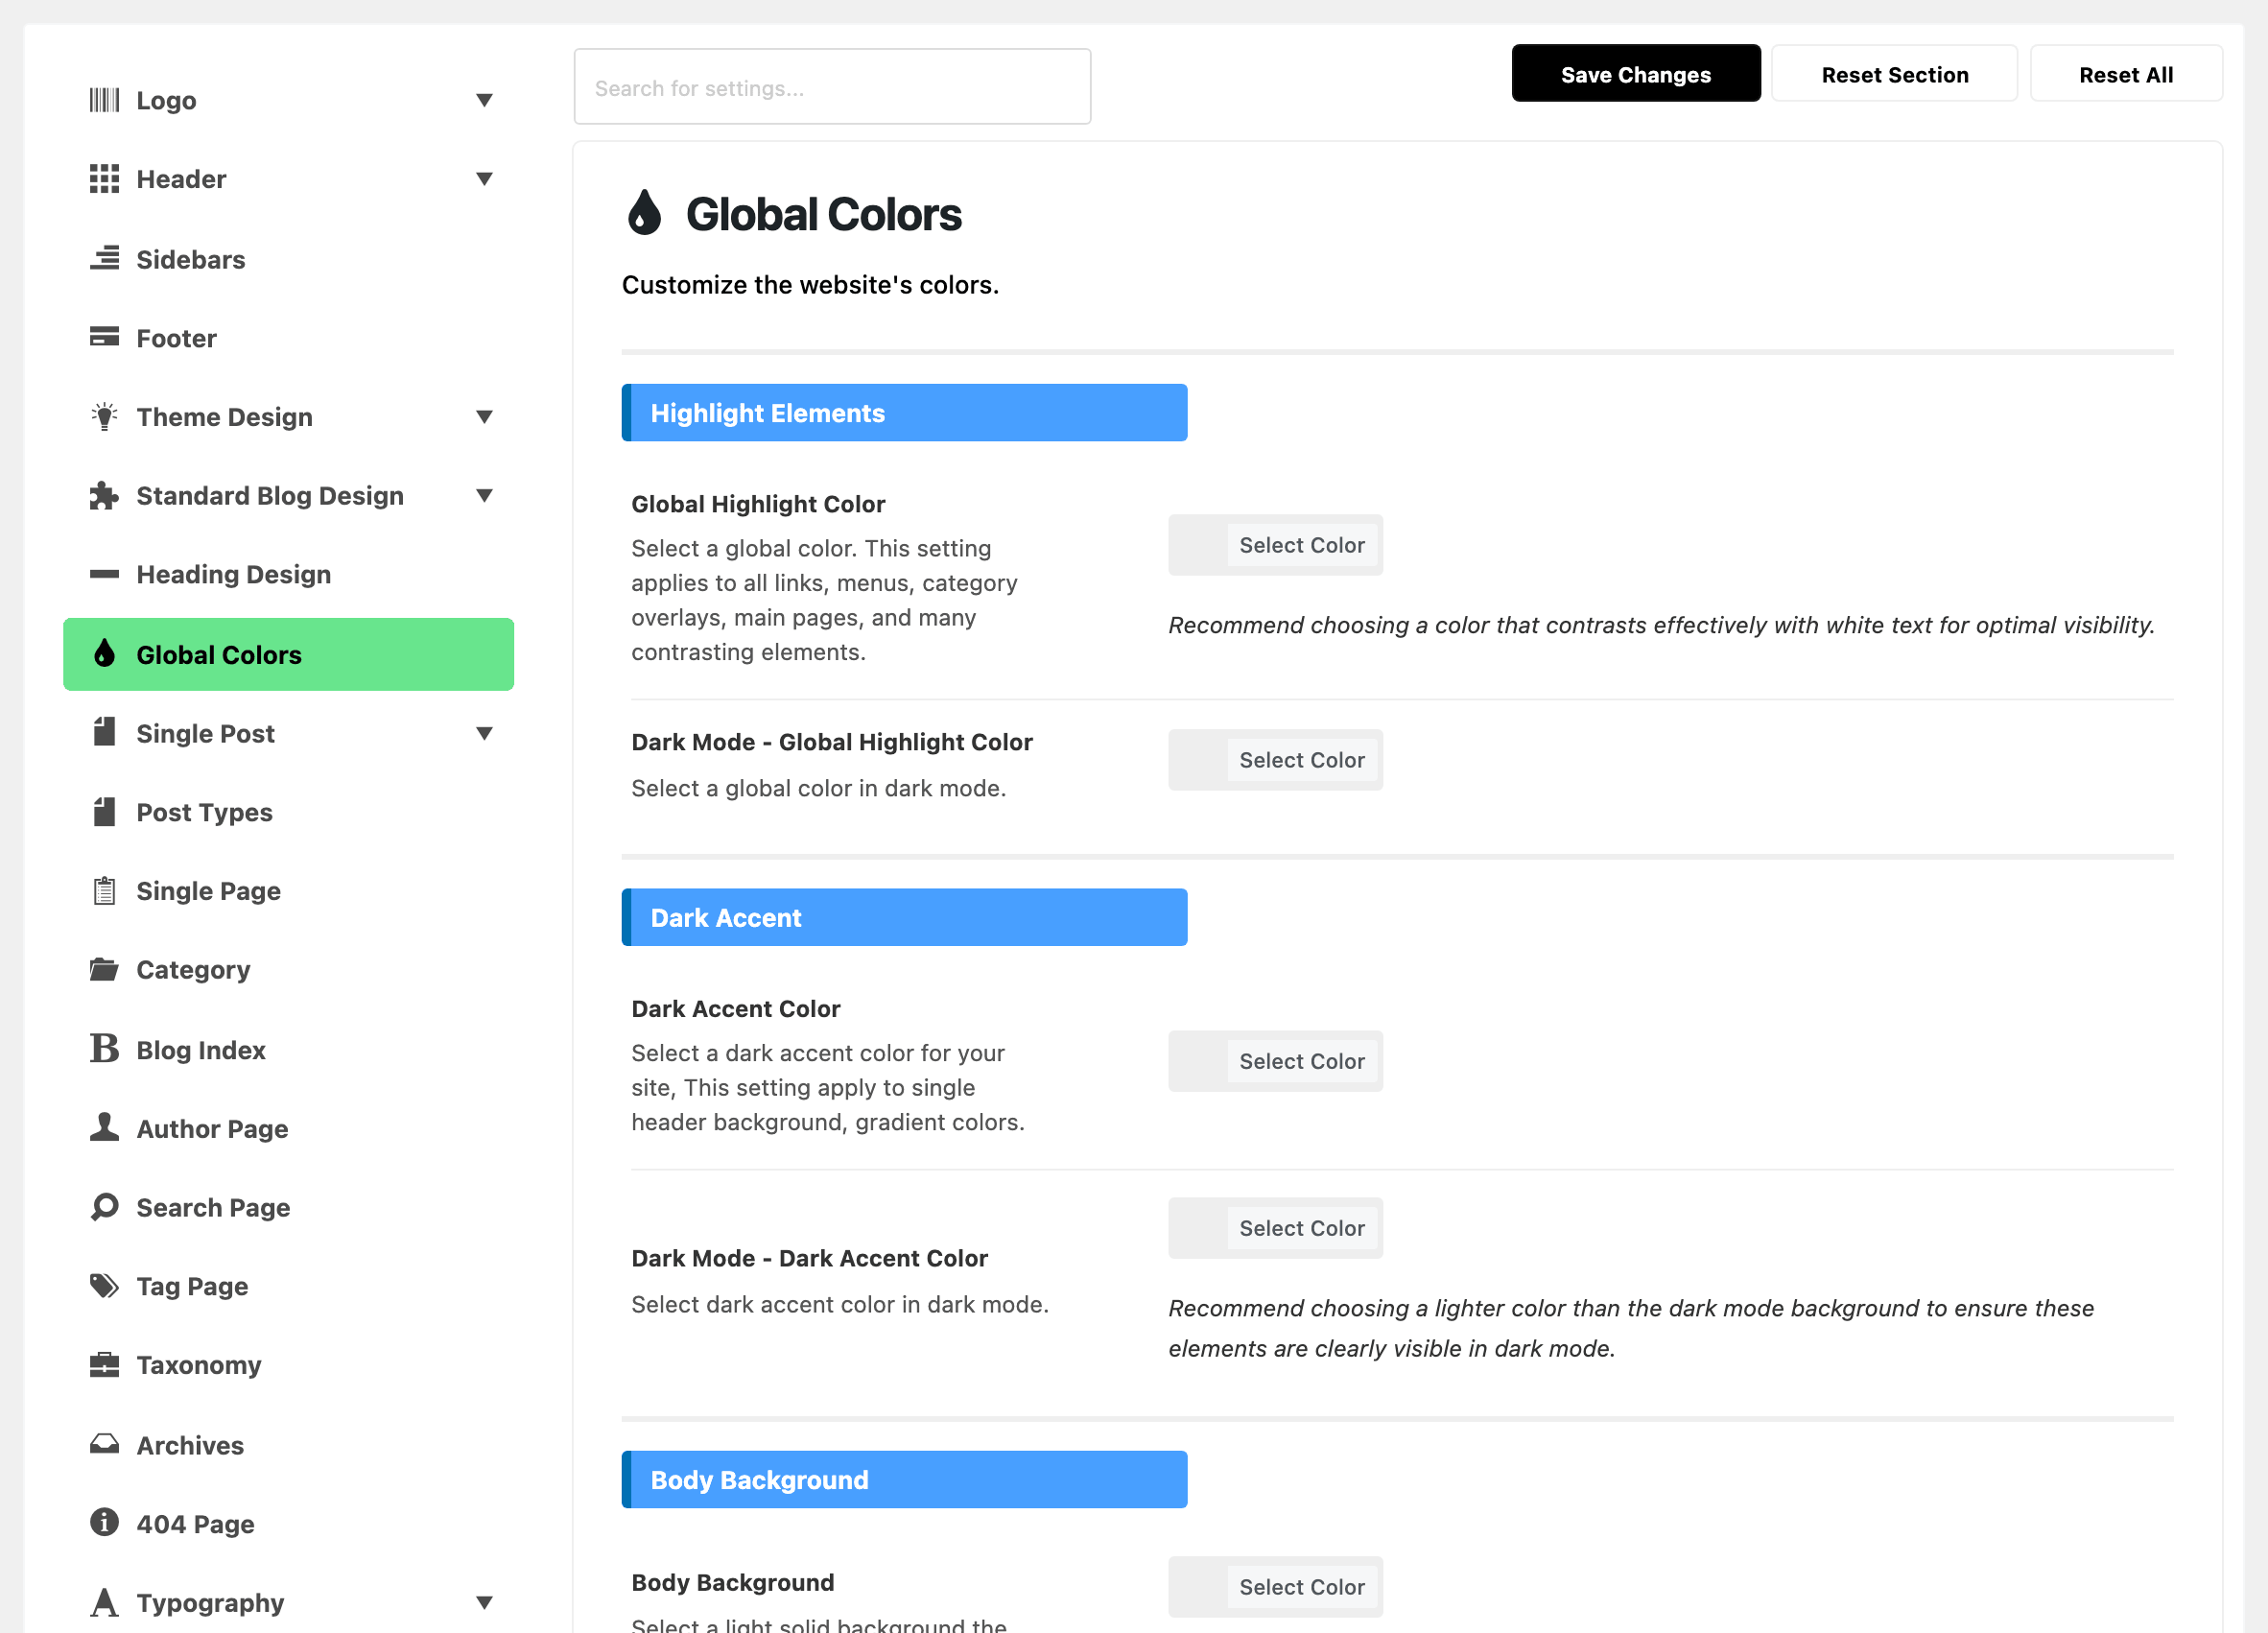Viewport: 2268px width, 1633px height.
Task: Click the Archives inbox icon
Action: (104, 1444)
